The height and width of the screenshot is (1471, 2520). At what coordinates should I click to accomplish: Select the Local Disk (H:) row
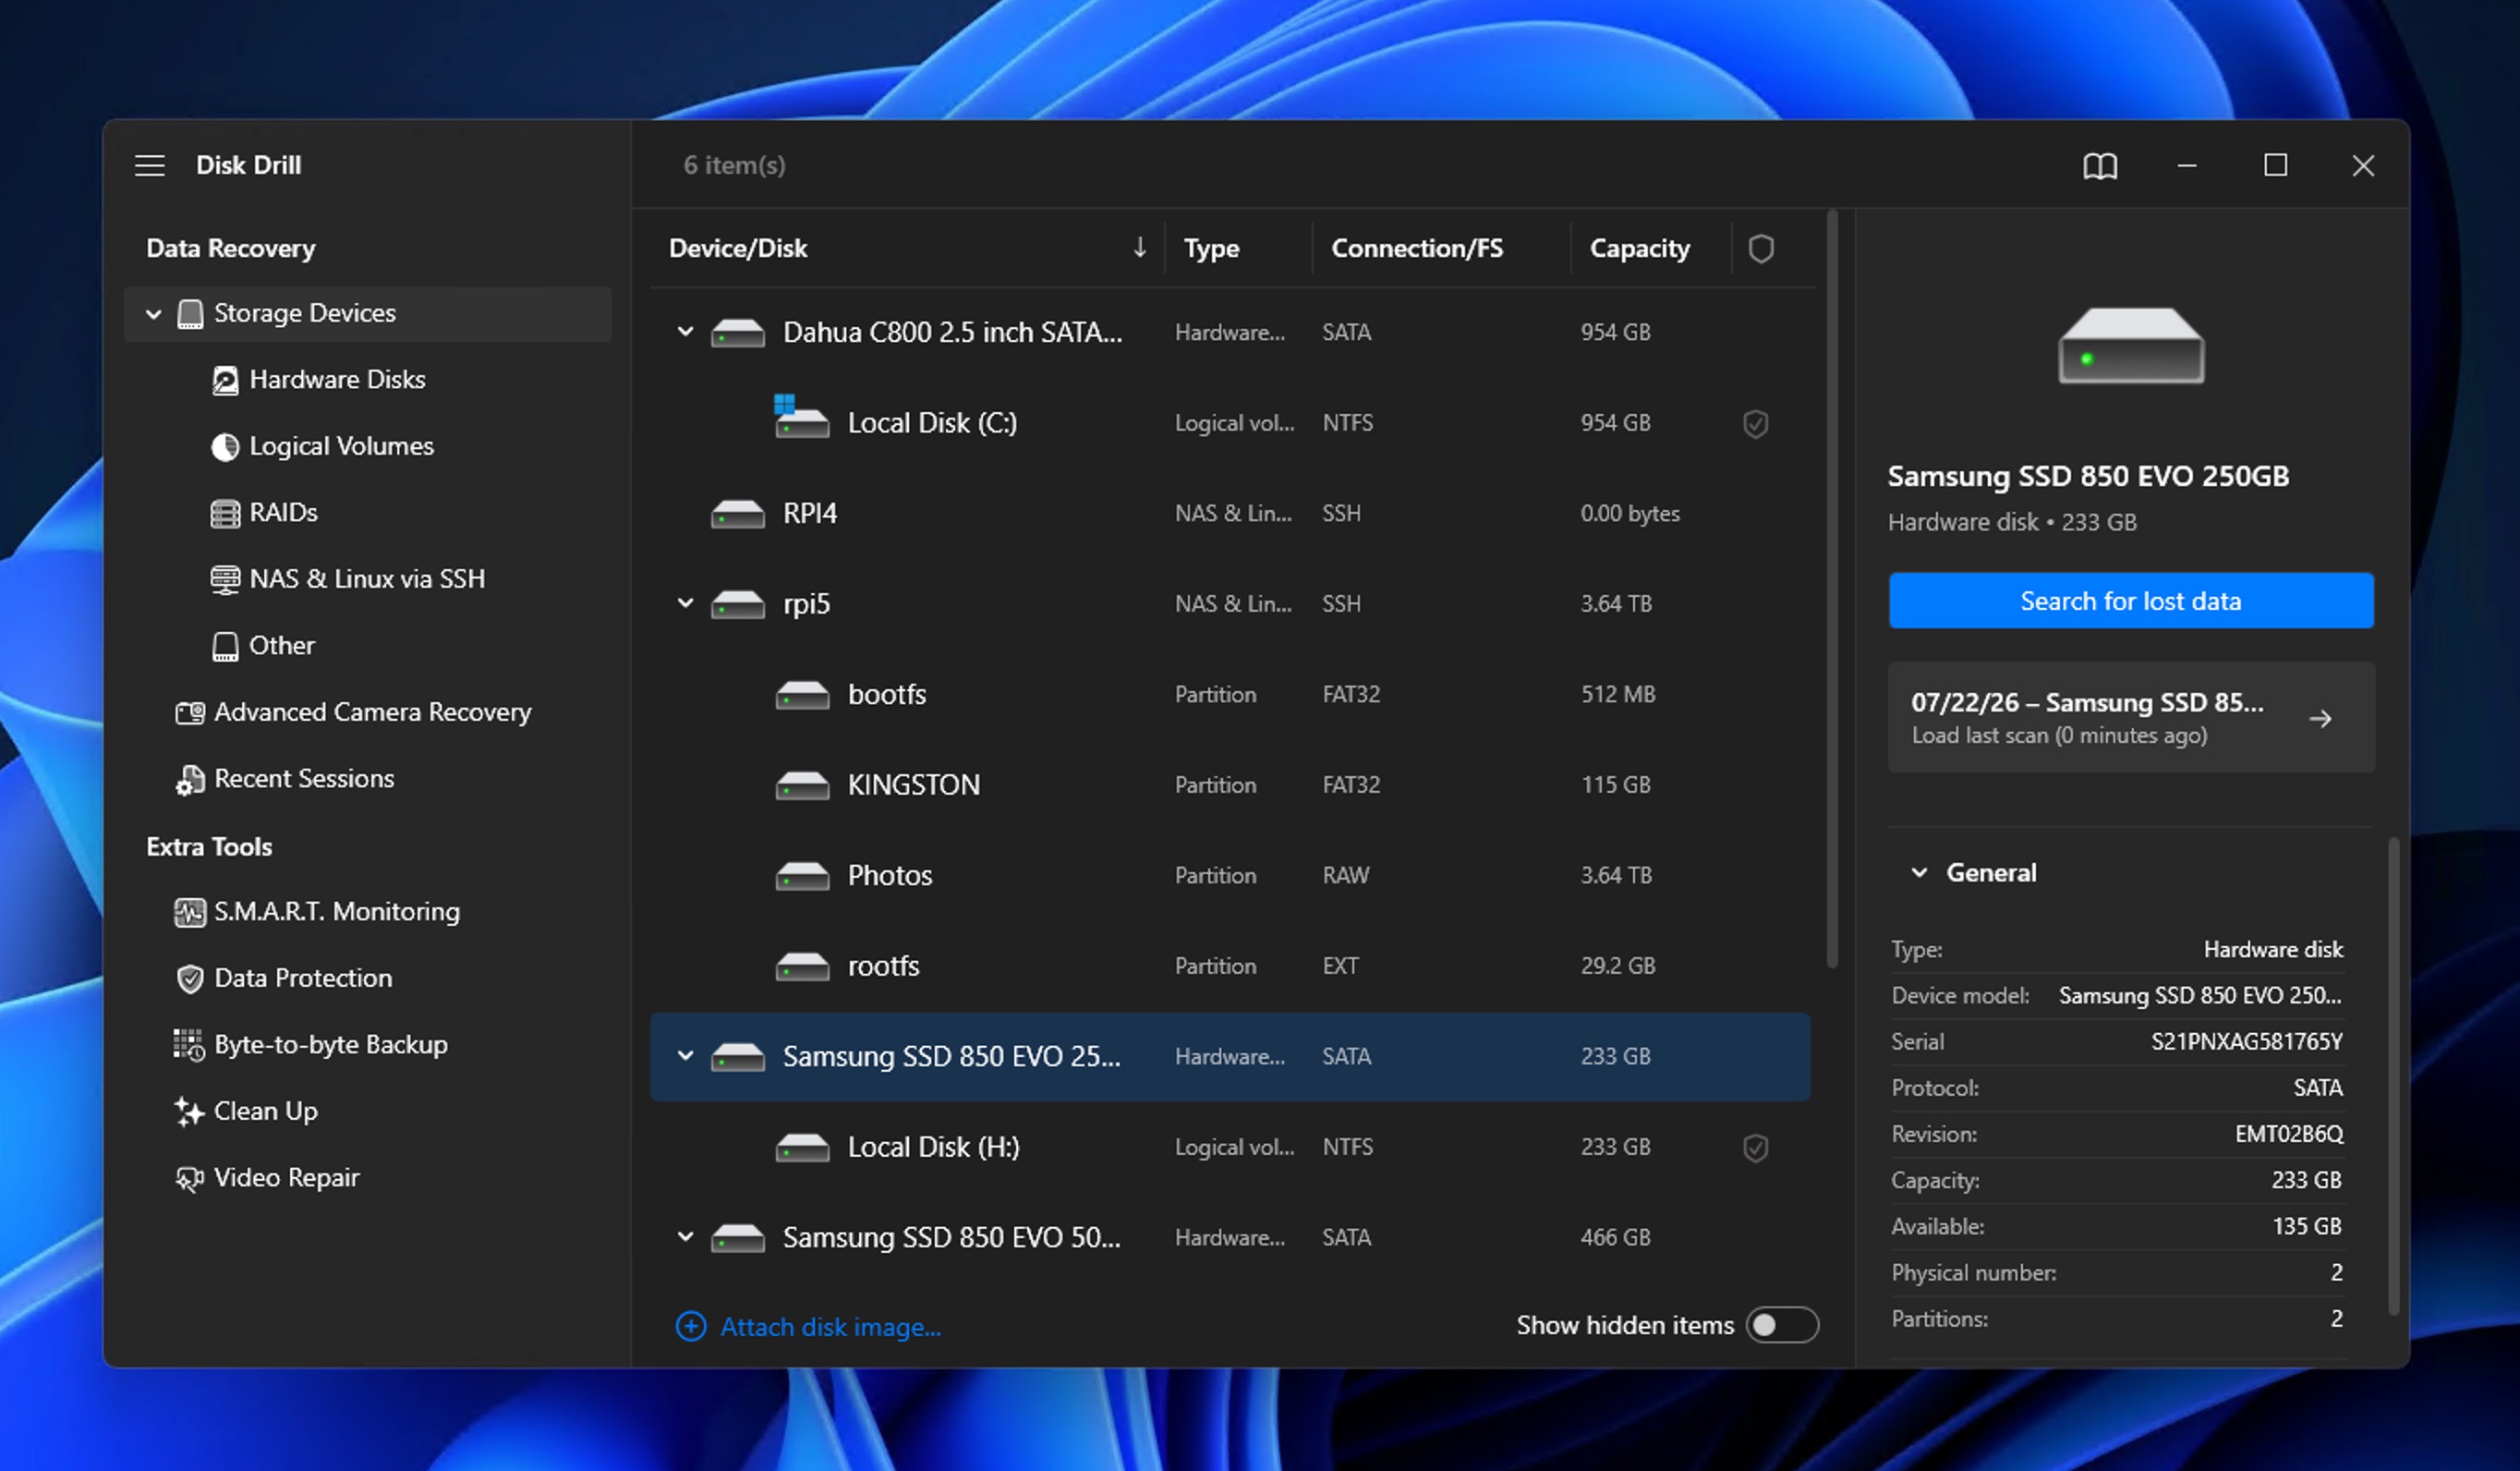click(1230, 1147)
